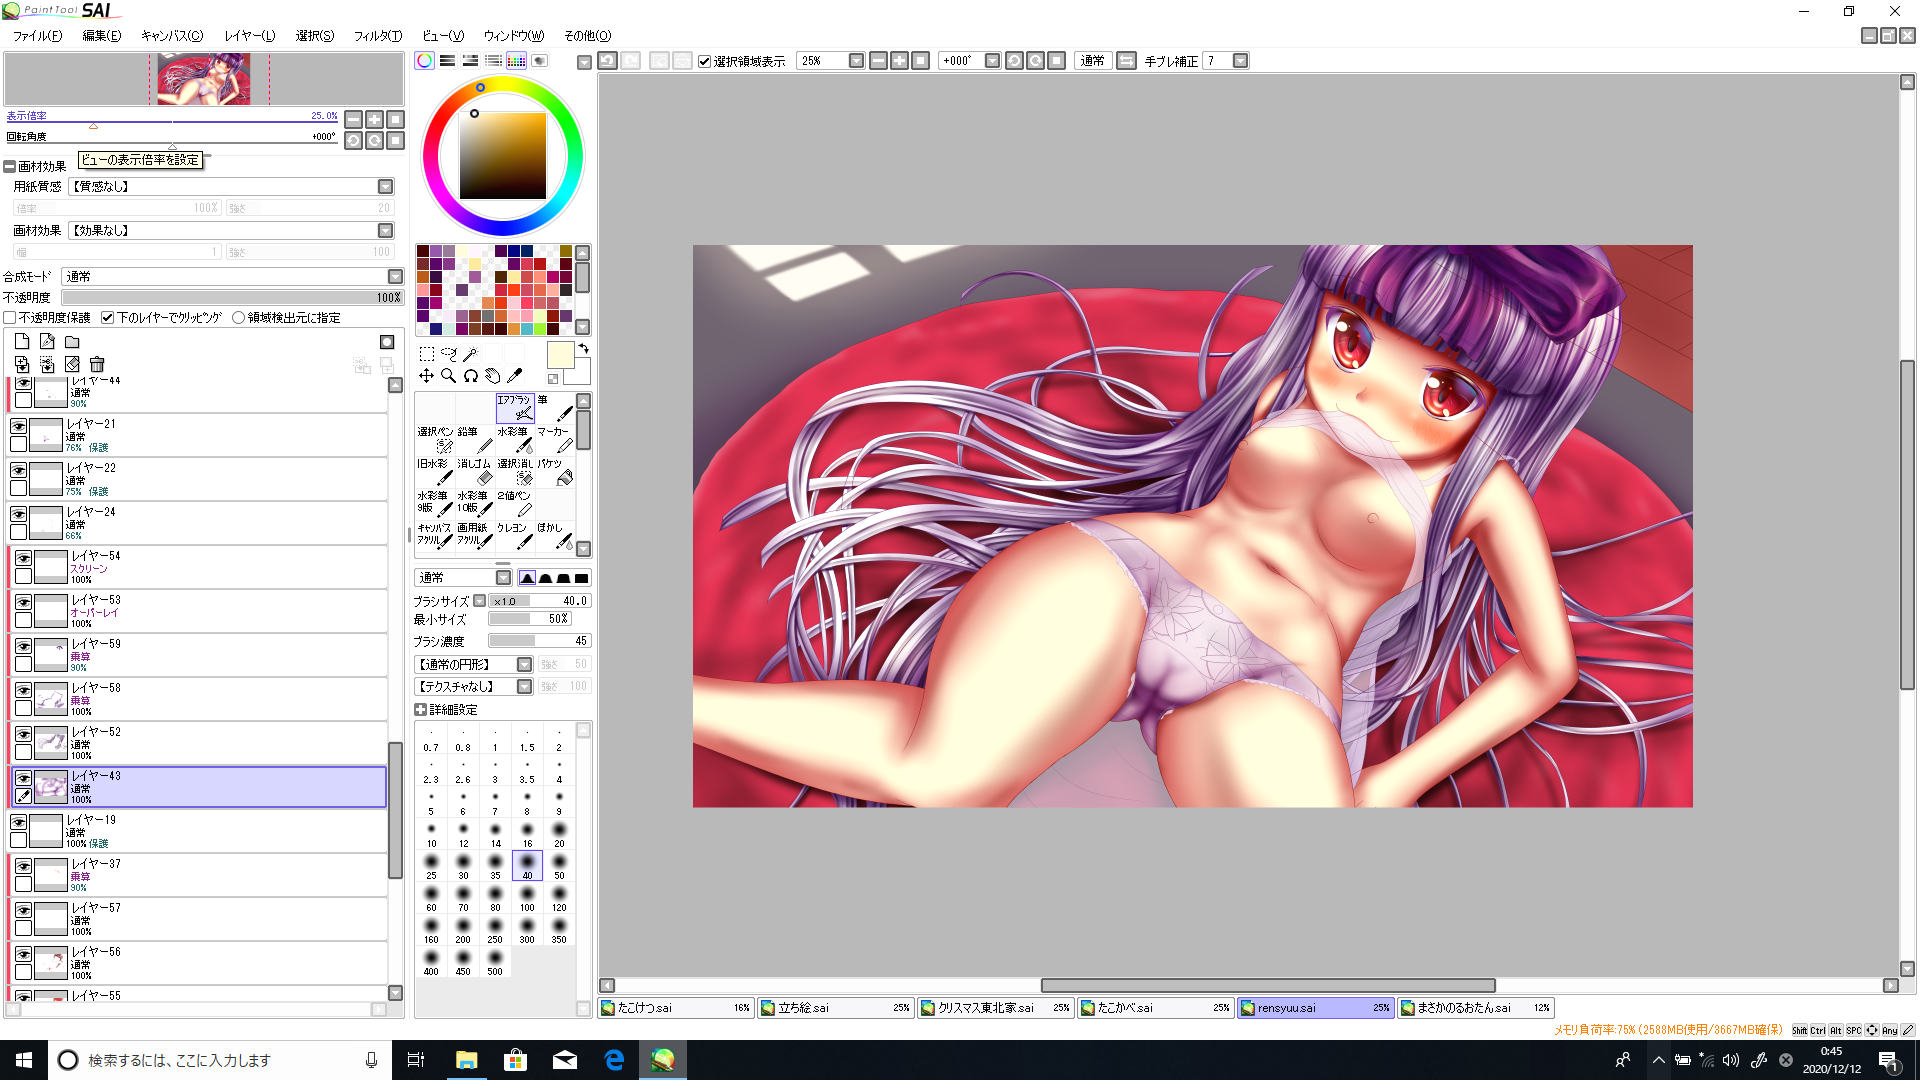1920x1080 pixels.
Task: Open the +000° rotation angle dropdown
Action: pos(992,61)
